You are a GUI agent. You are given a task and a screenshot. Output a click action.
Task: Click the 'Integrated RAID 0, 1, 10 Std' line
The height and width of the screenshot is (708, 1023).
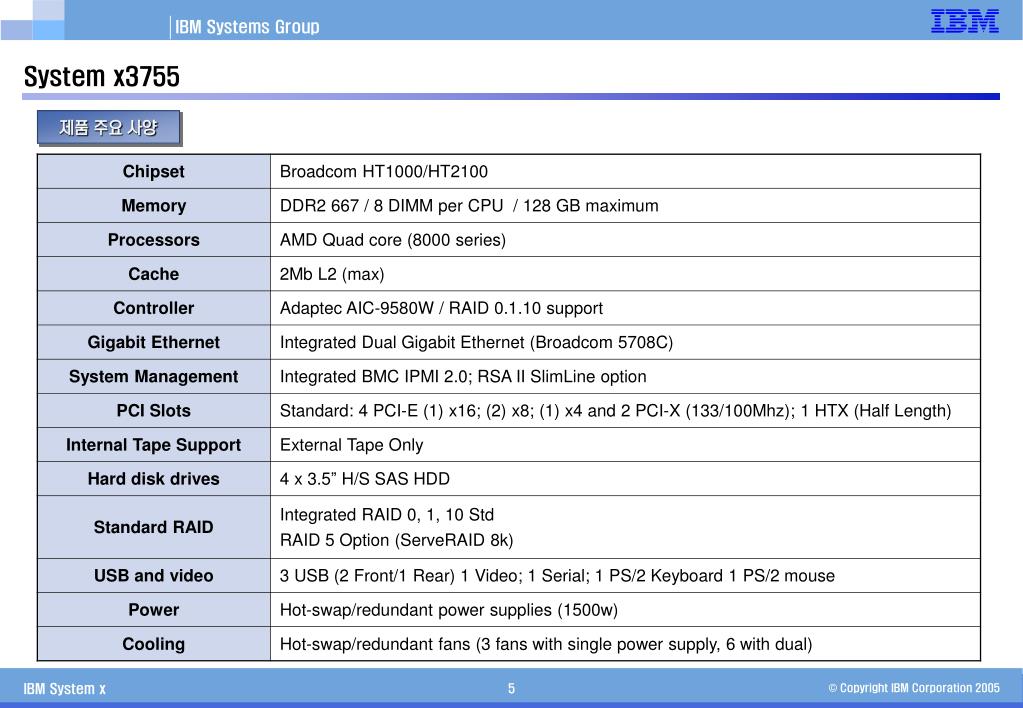point(387,515)
